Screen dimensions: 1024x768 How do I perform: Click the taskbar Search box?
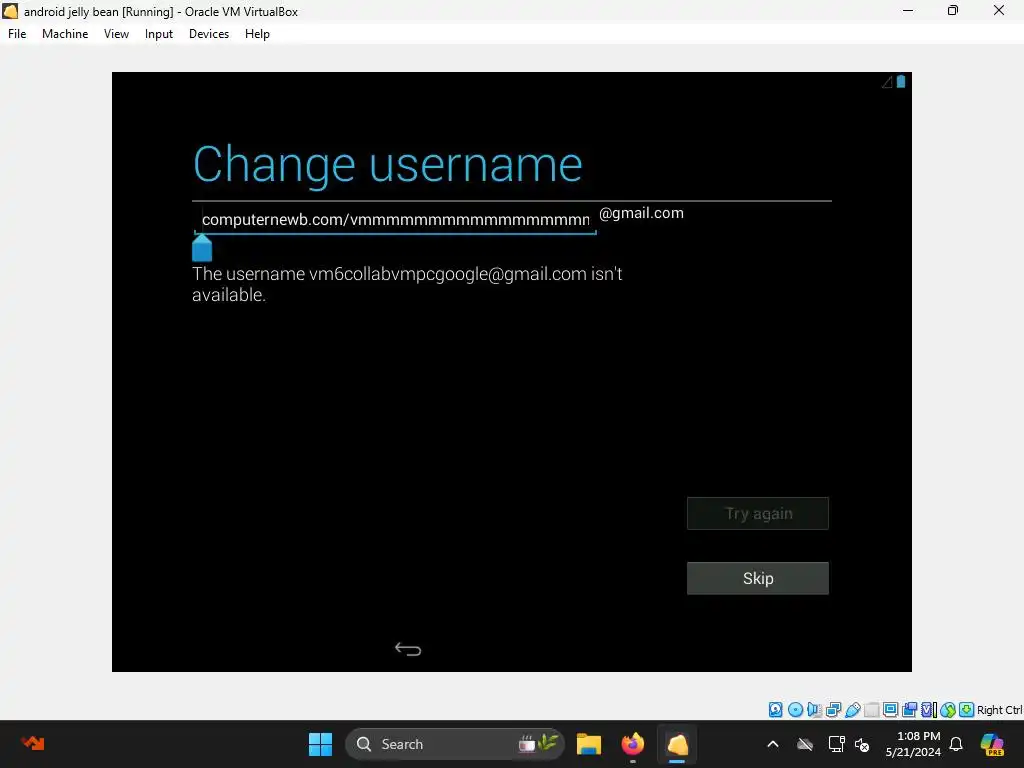coord(455,744)
